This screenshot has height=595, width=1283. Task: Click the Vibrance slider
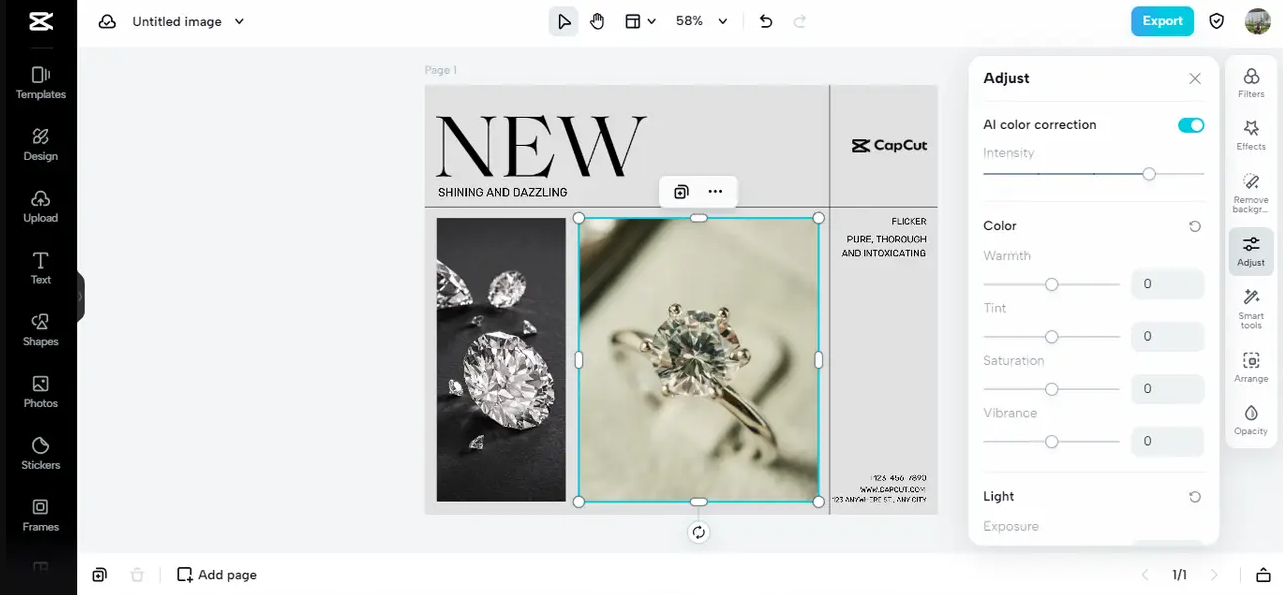coord(1051,441)
